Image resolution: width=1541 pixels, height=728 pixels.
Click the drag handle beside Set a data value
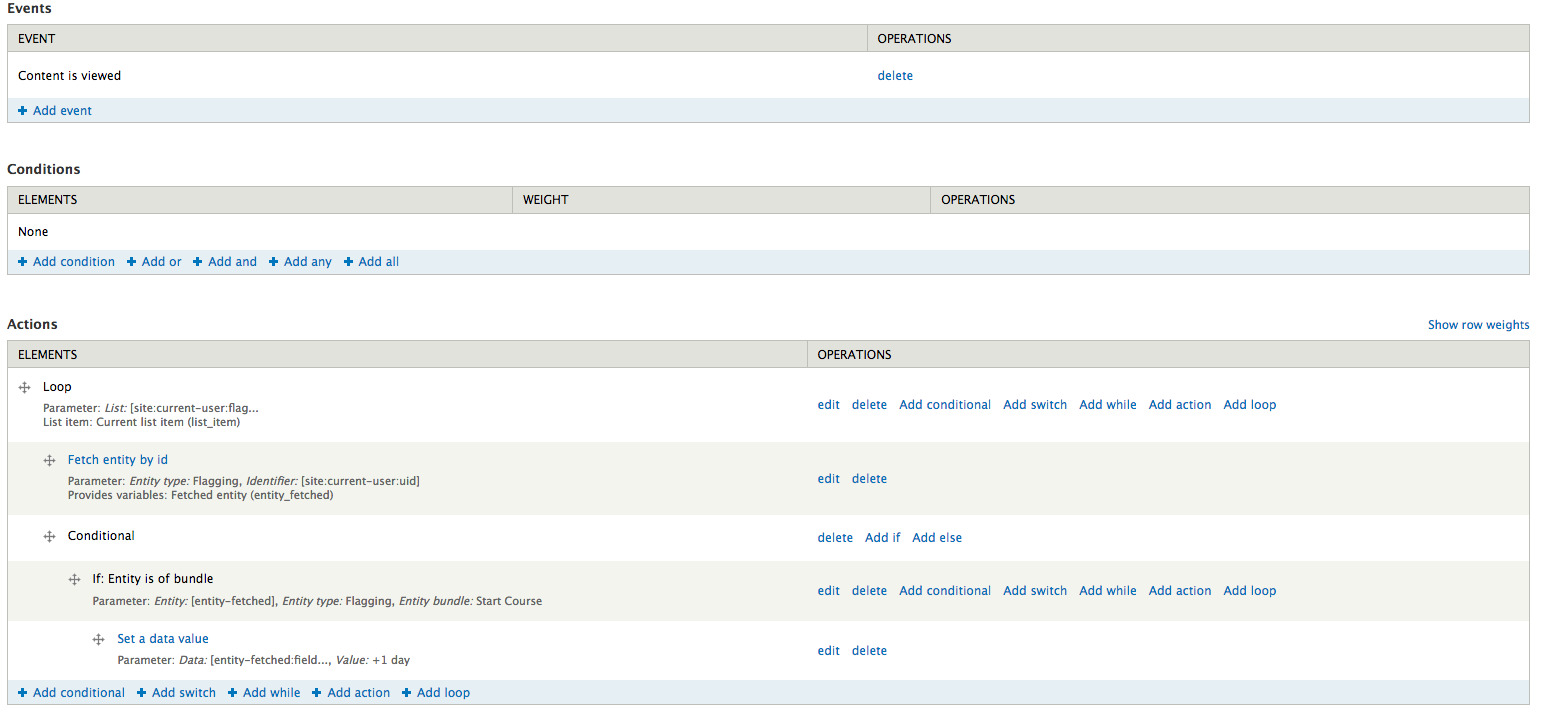click(98, 639)
